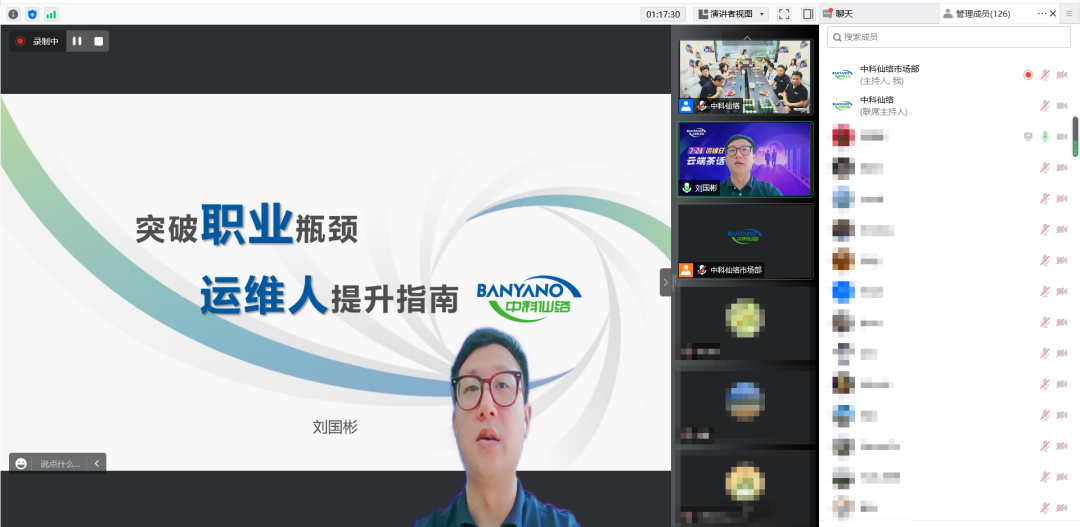This screenshot has width=1080, height=527.
Task: Click the blue security shield icon
Action: [x=32, y=14]
